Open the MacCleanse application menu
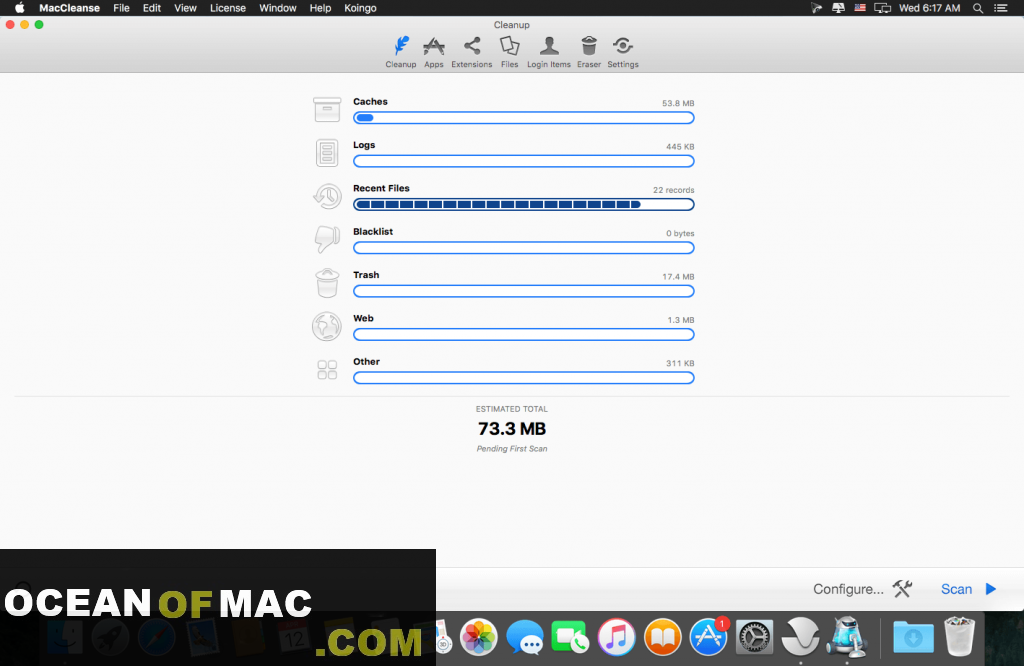This screenshot has height=666, width=1024. (x=69, y=8)
